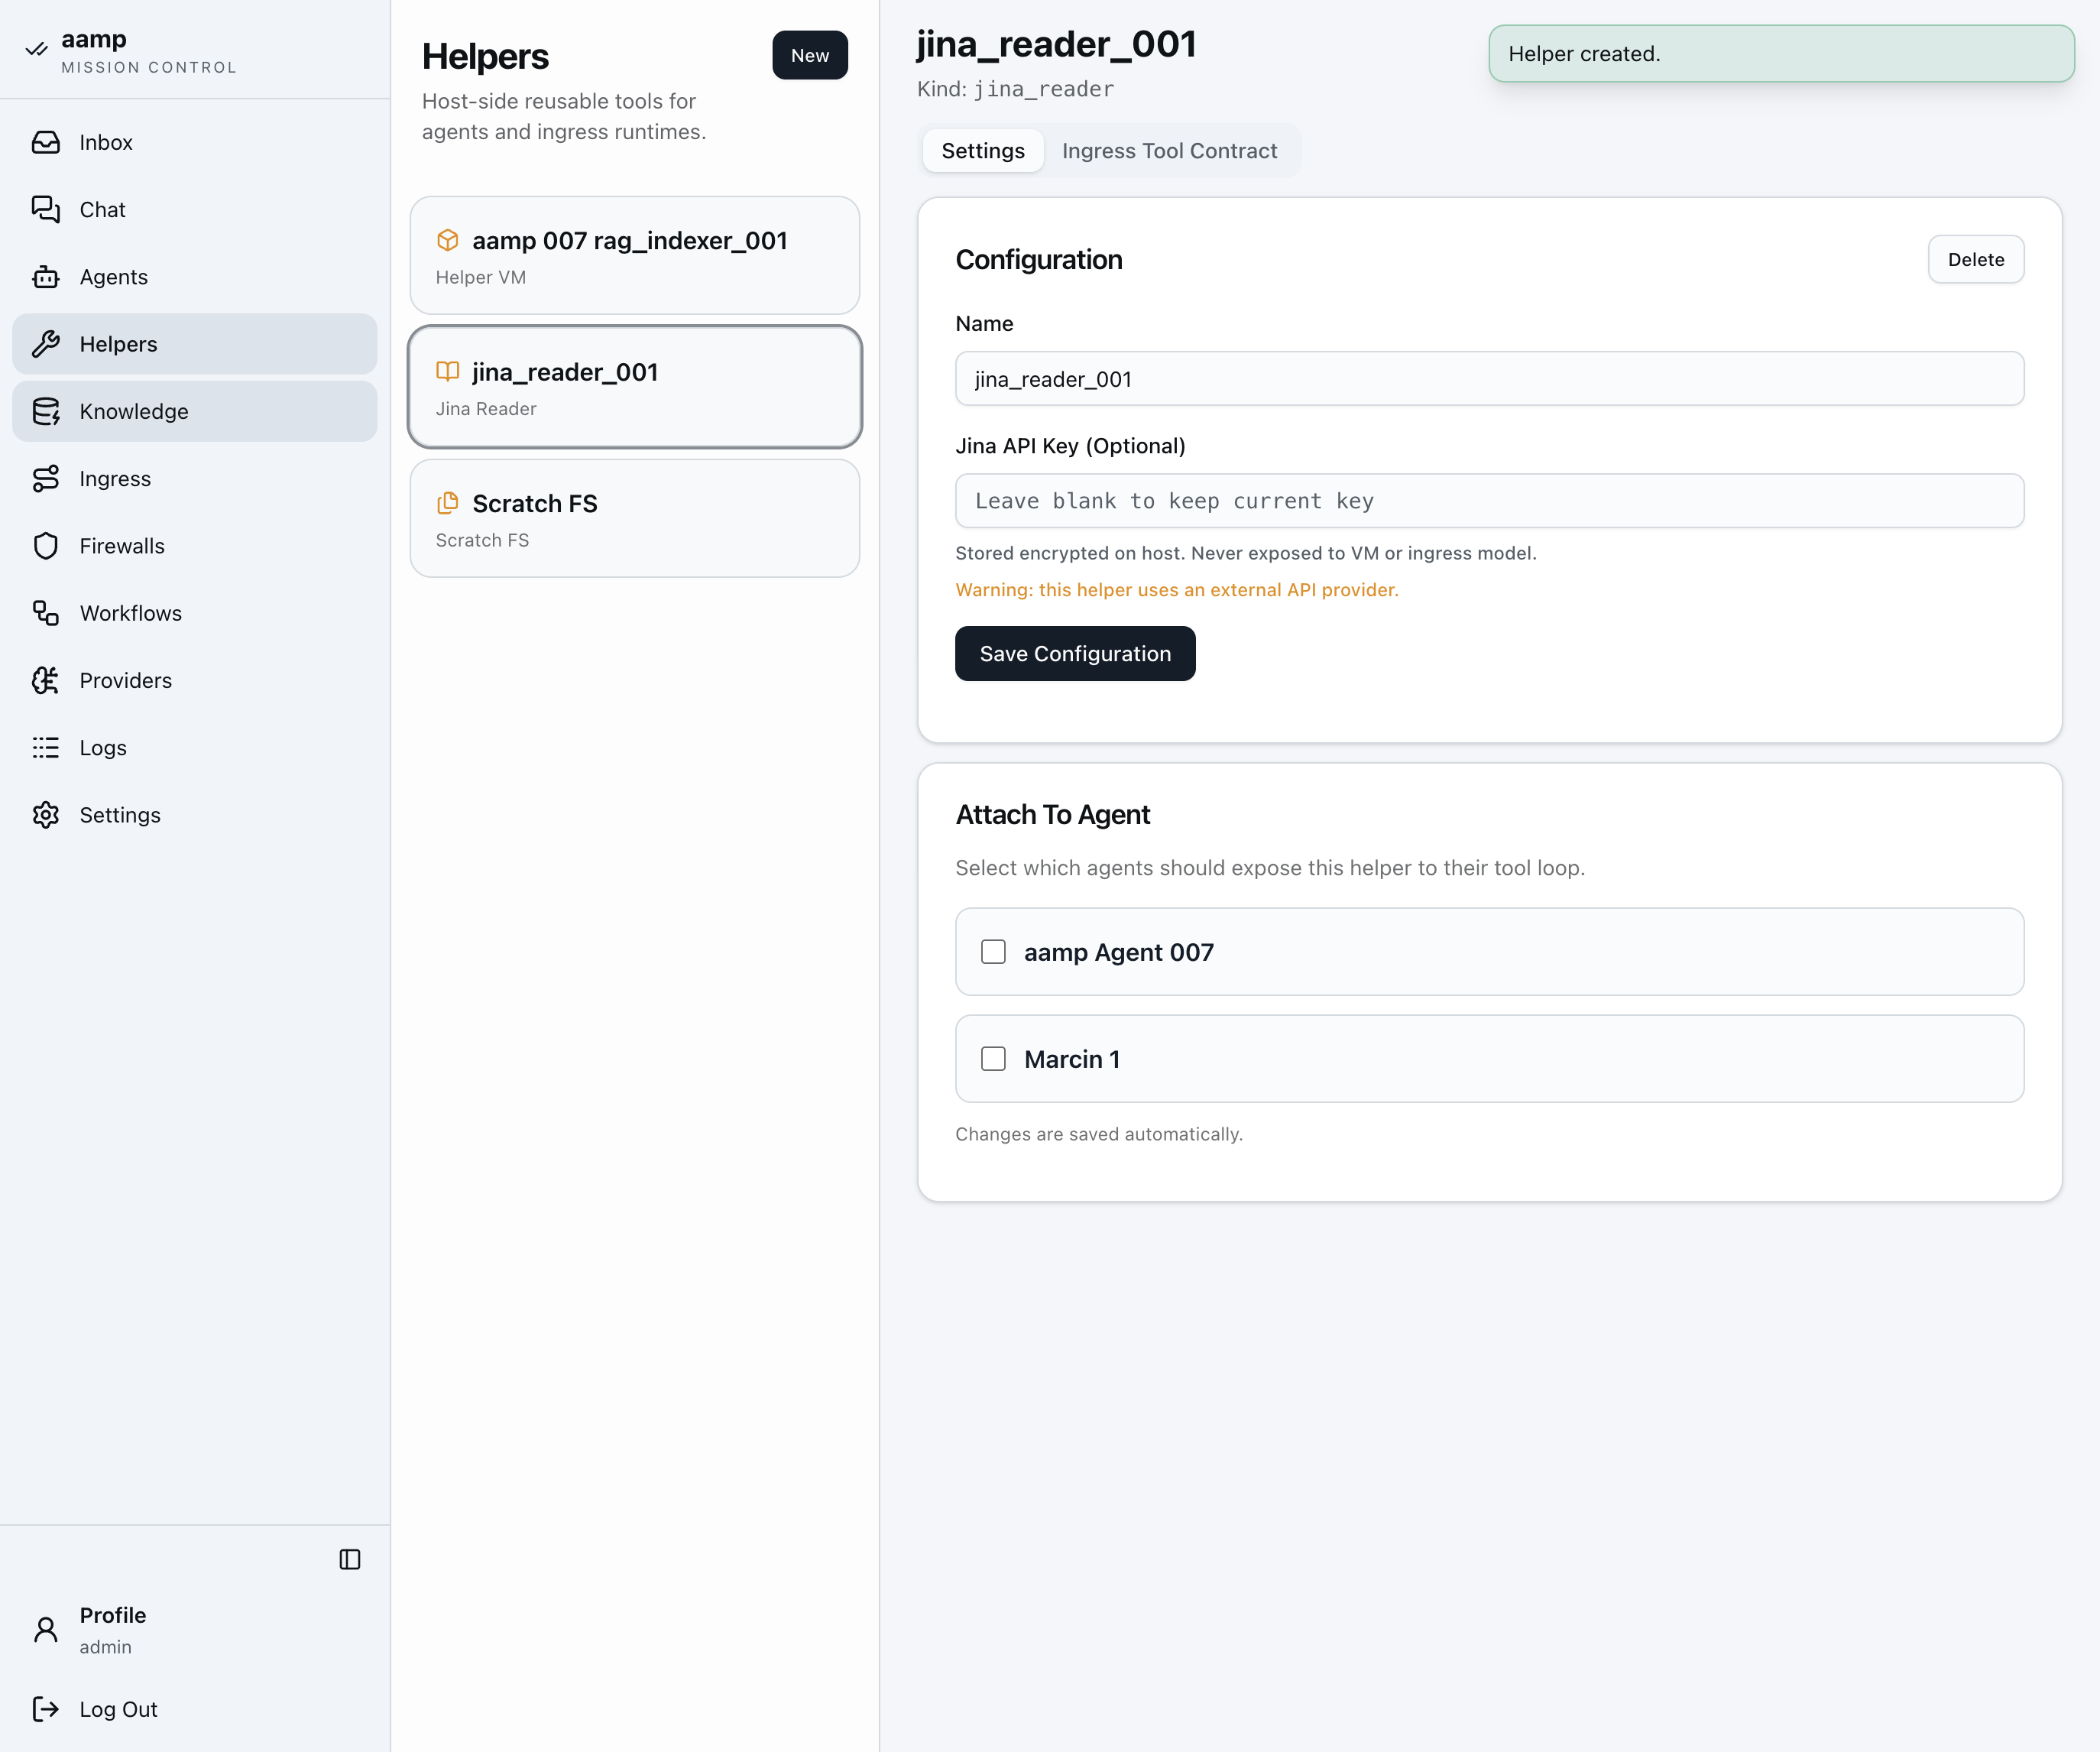Viewport: 2100px width, 1752px height.
Task: Click the 'Attach To Agent' heading
Action: point(1052,815)
